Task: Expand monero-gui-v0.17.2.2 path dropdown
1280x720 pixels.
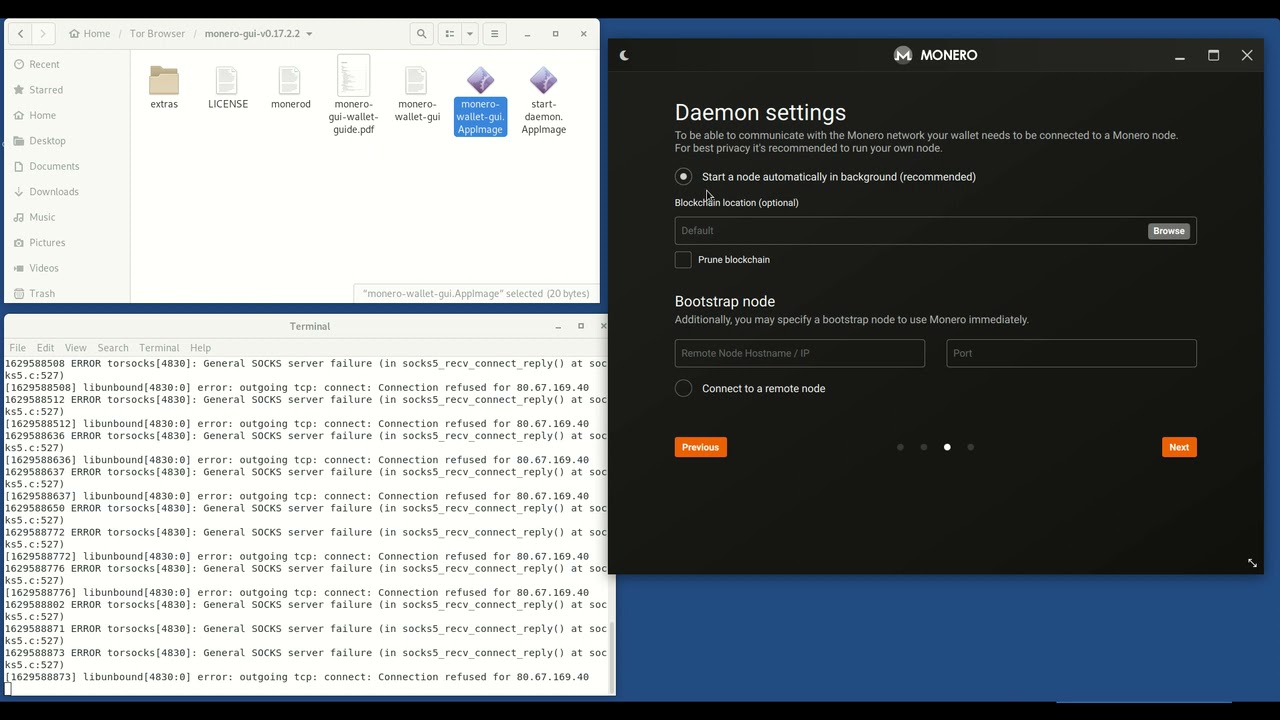Action: (x=309, y=34)
